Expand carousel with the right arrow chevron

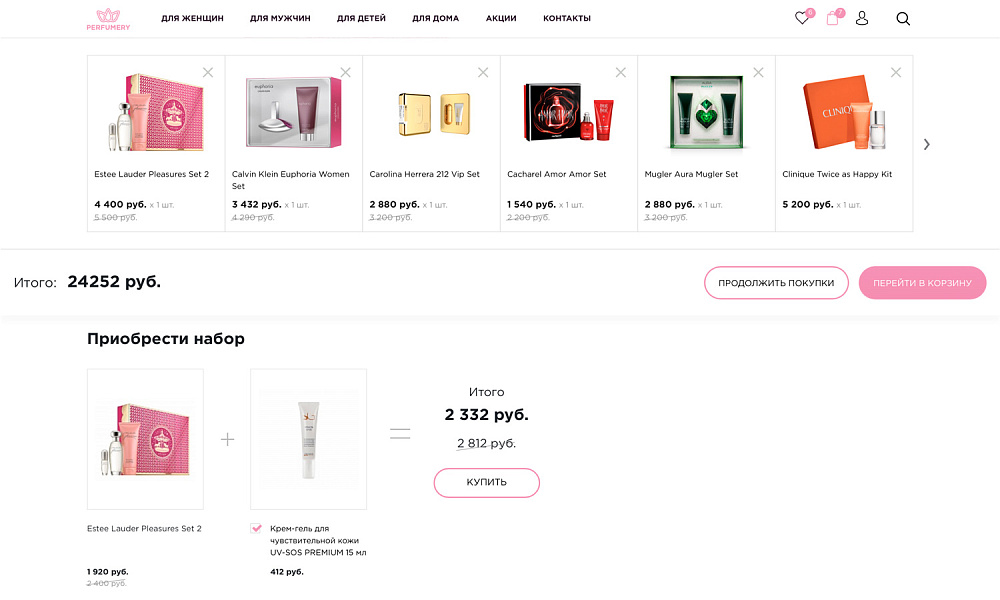(926, 143)
